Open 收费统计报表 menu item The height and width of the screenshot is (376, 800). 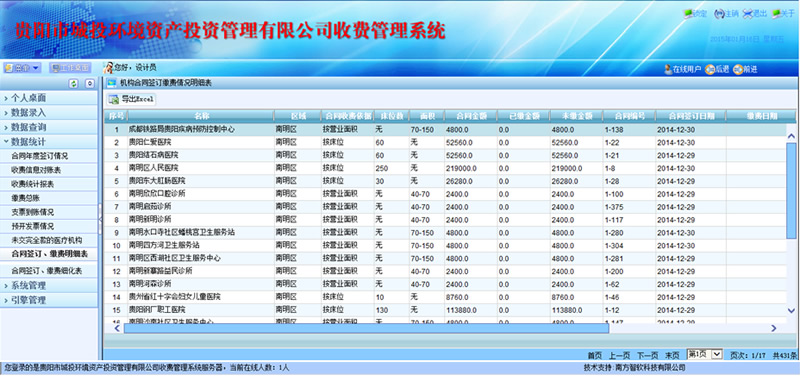point(49,184)
